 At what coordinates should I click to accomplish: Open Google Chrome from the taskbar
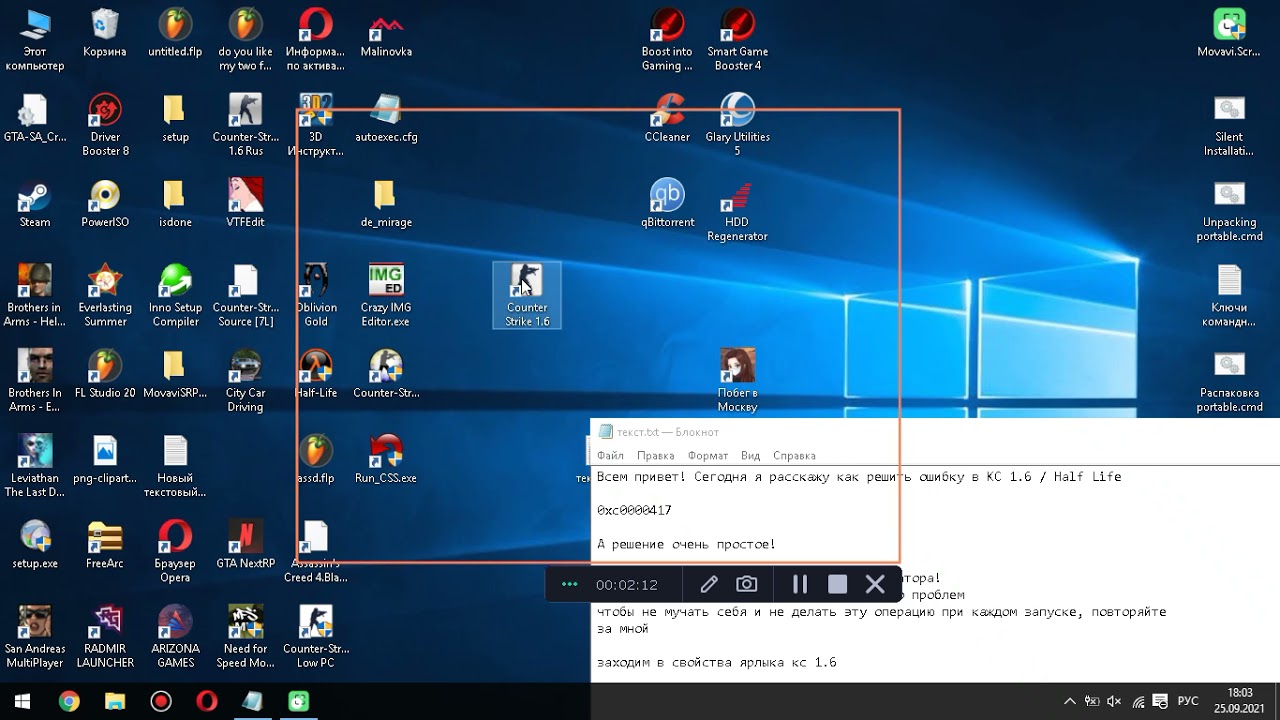[x=69, y=701]
